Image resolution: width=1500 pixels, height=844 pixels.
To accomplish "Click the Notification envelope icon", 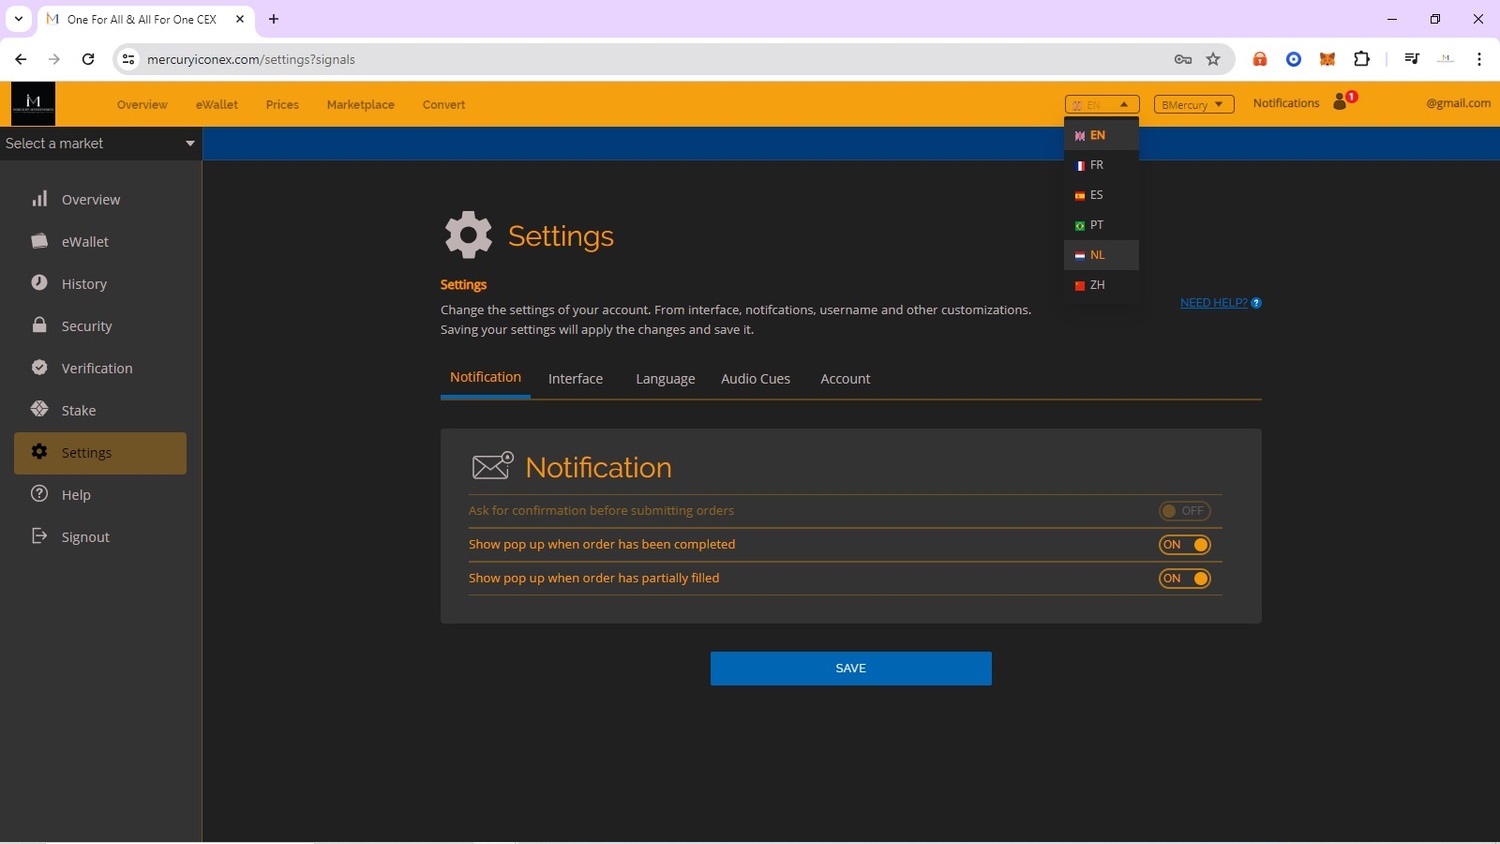I will (x=492, y=465).
